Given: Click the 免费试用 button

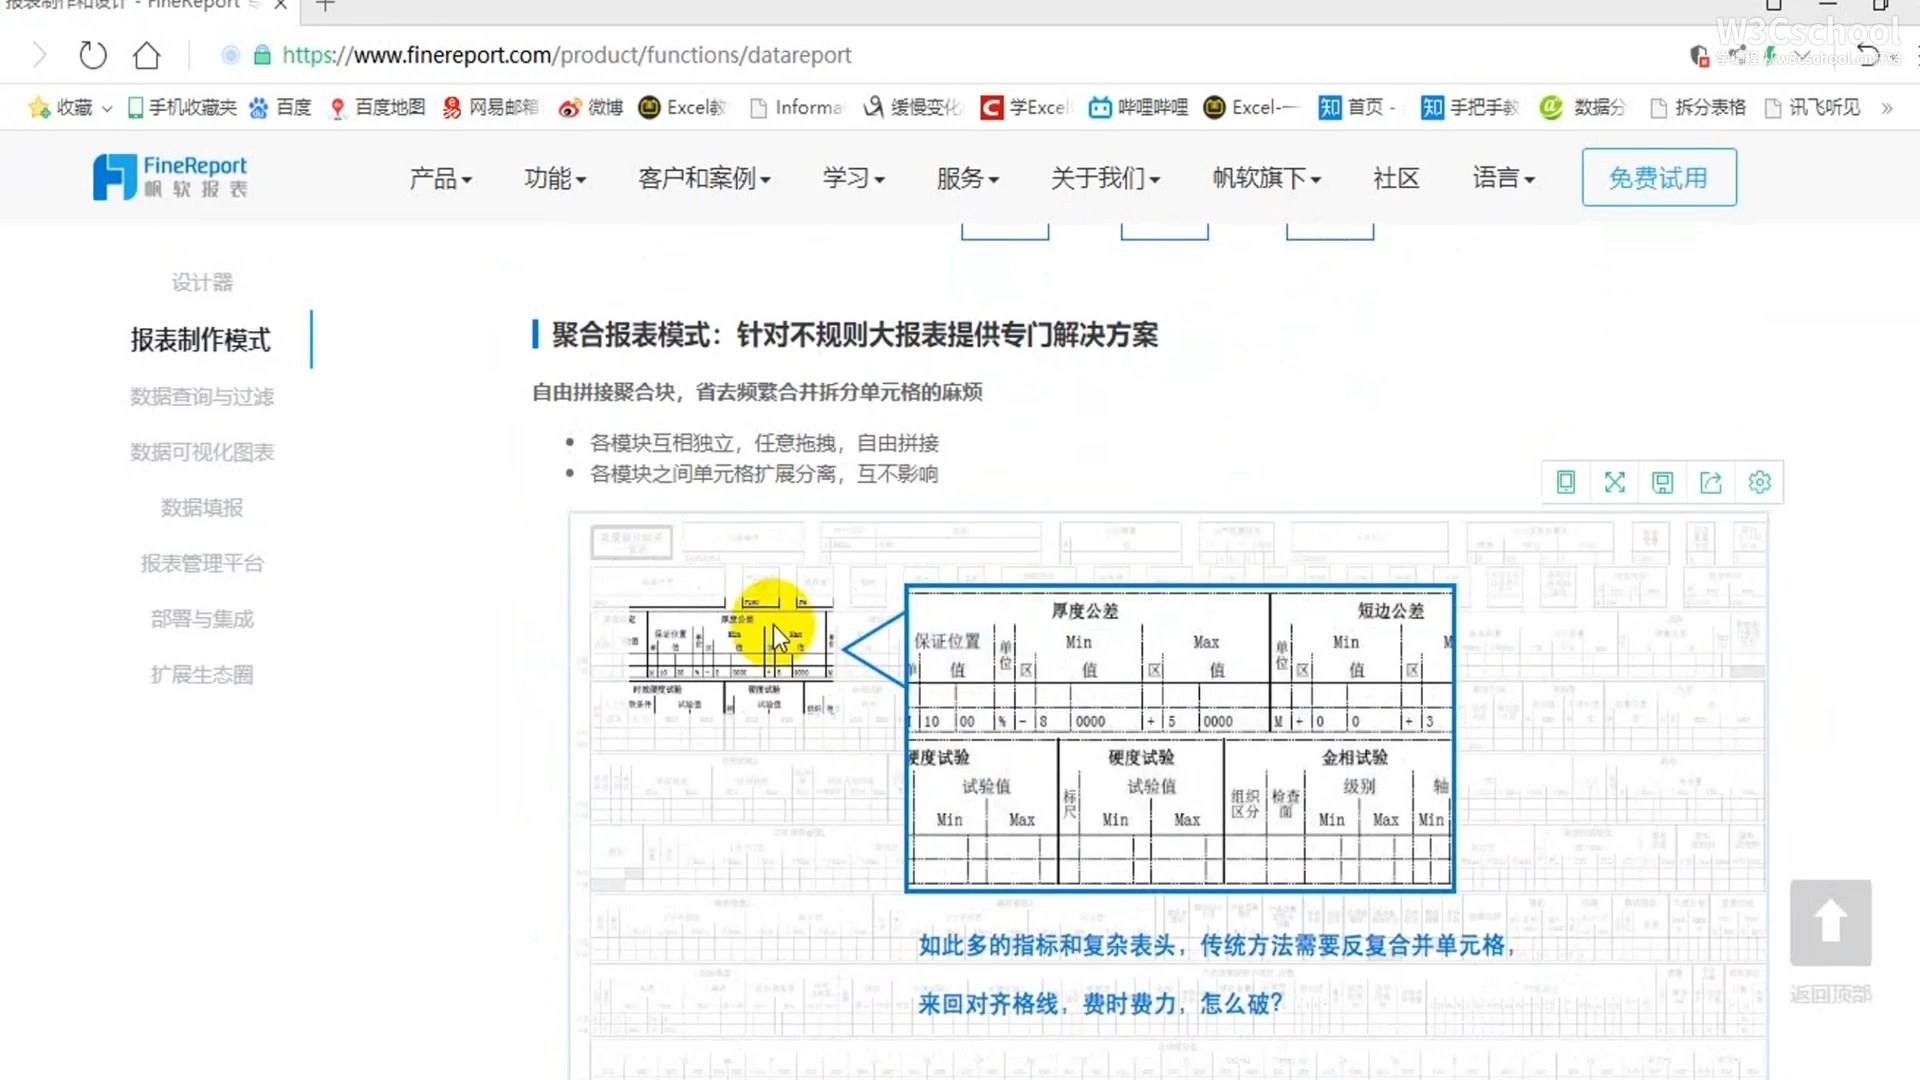Looking at the screenshot, I should (x=1659, y=178).
